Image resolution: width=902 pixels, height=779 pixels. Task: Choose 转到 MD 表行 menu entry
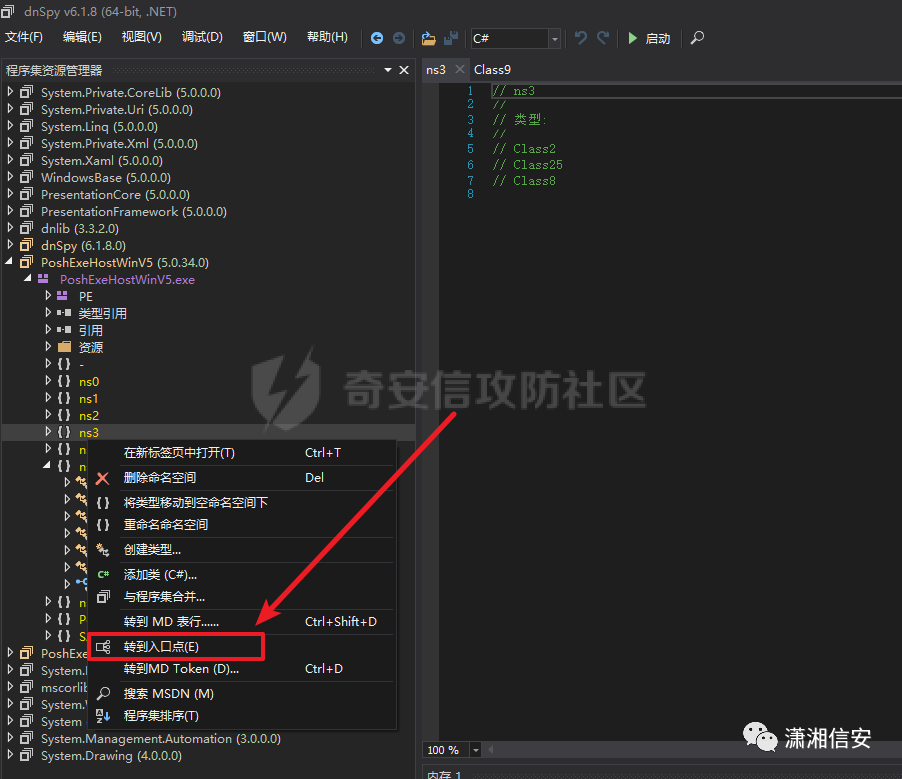(243, 622)
